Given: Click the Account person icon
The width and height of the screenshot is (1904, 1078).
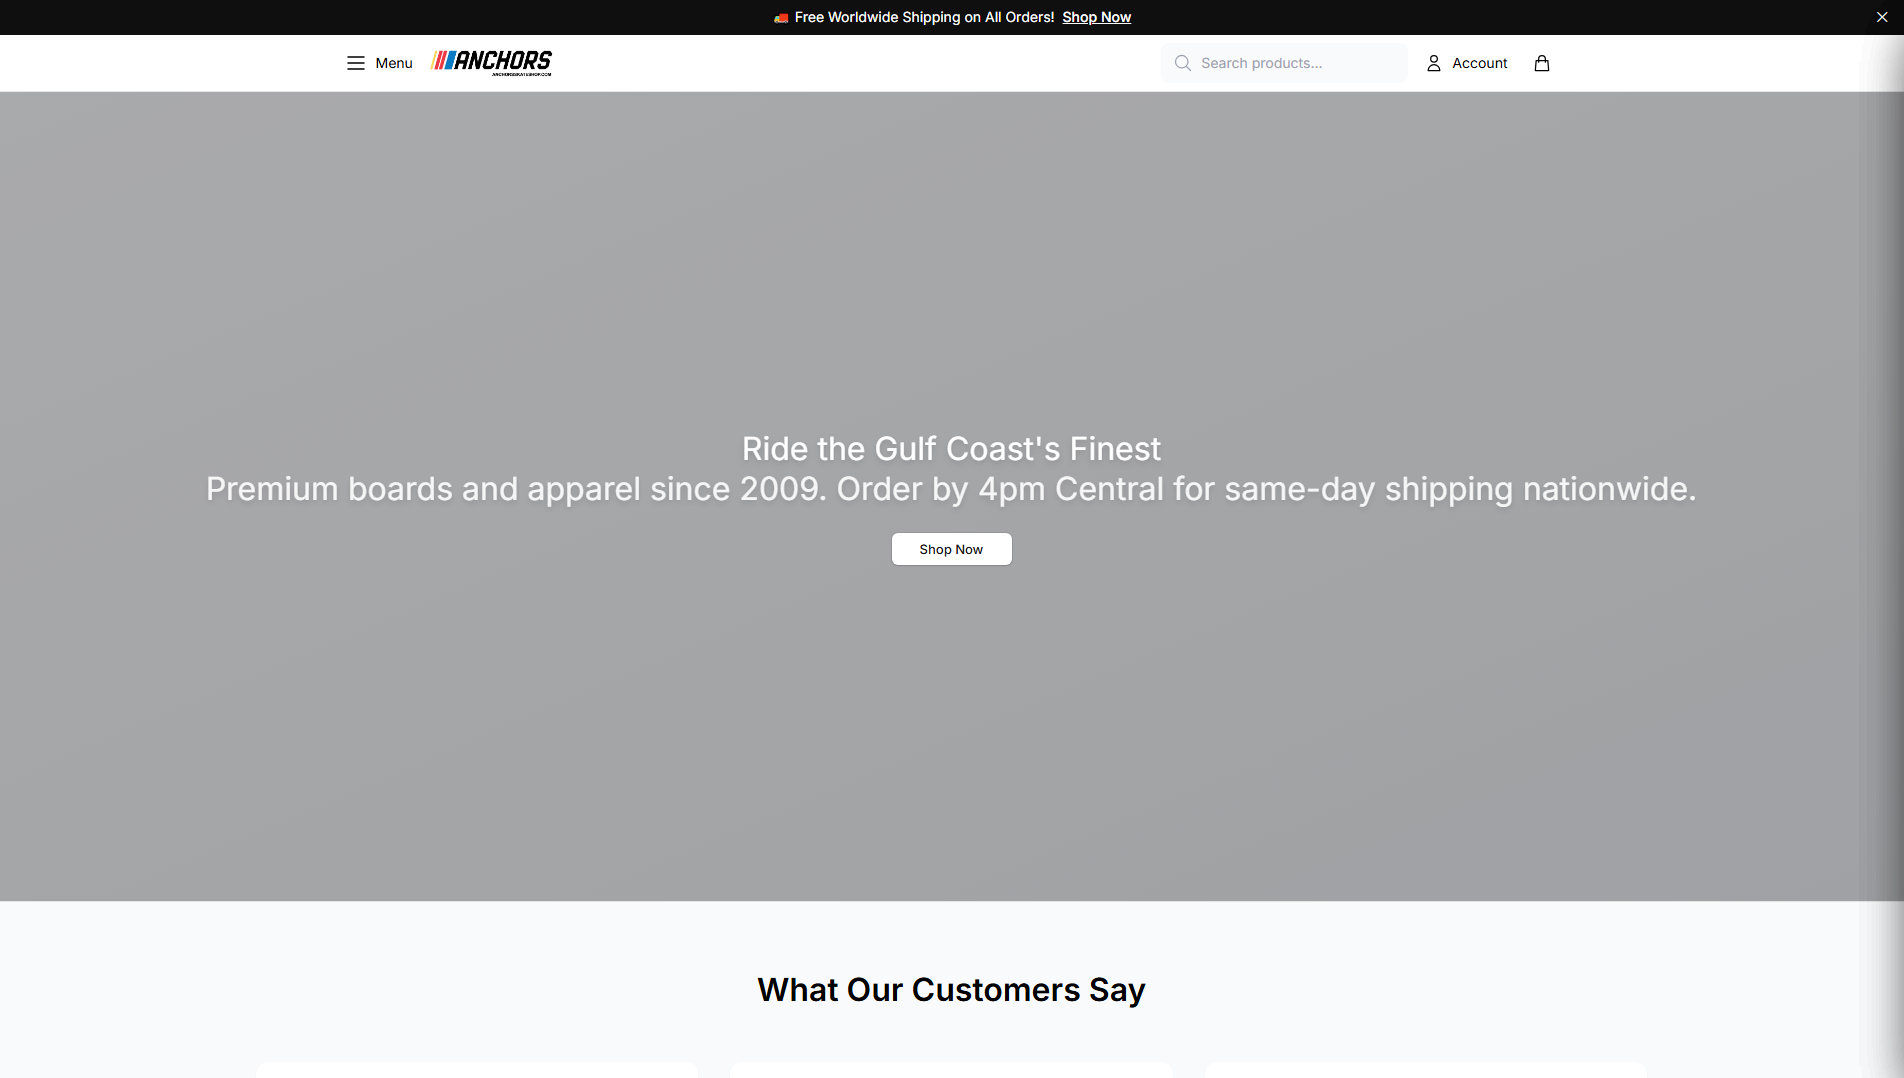Looking at the screenshot, I should 1433,63.
